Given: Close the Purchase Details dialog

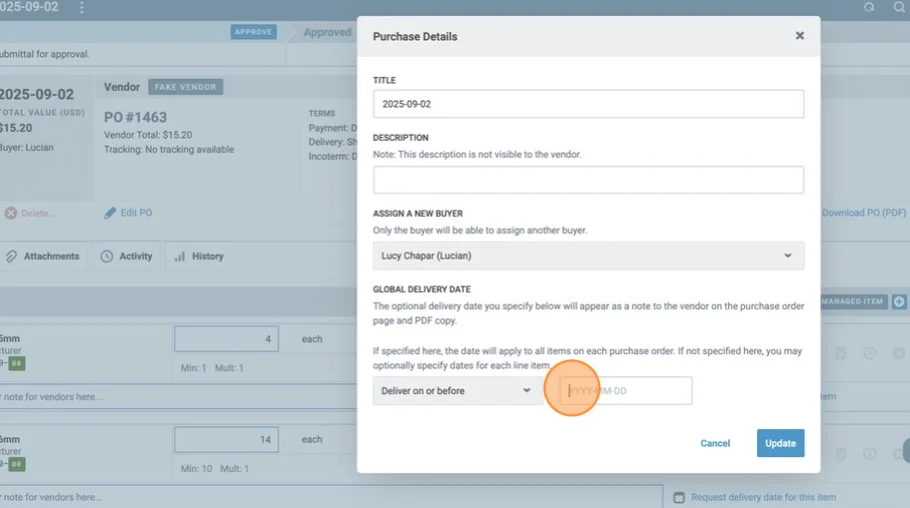Looking at the screenshot, I should 799,36.
